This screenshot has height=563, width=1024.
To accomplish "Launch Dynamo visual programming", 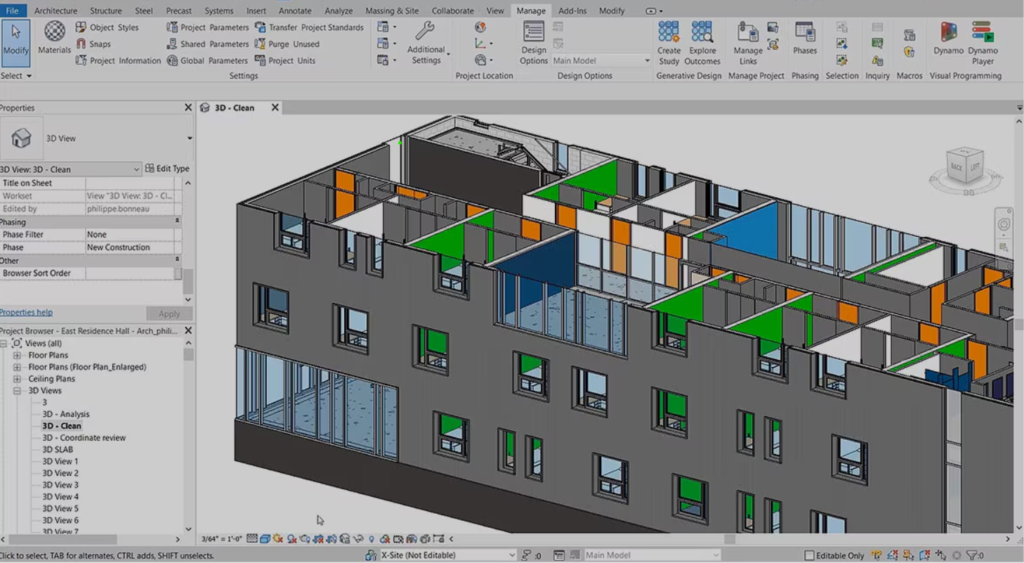I will pos(948,37).
